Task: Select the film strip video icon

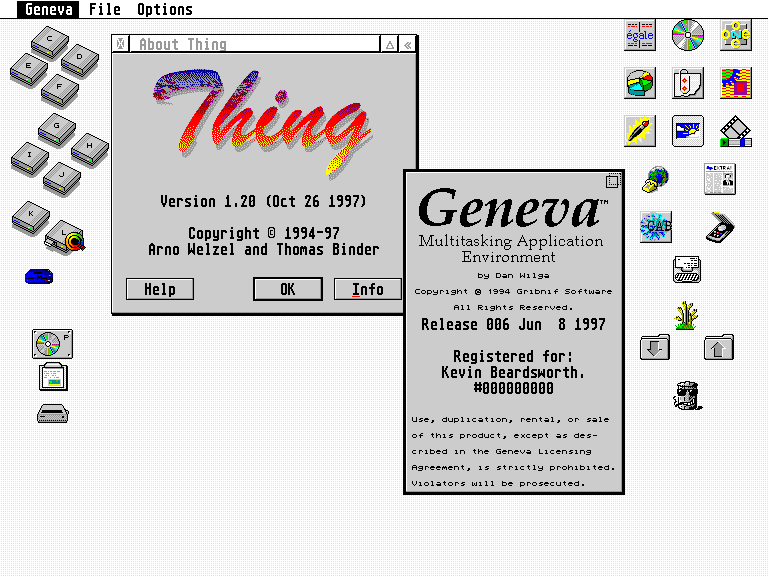Action: [736, 131]
